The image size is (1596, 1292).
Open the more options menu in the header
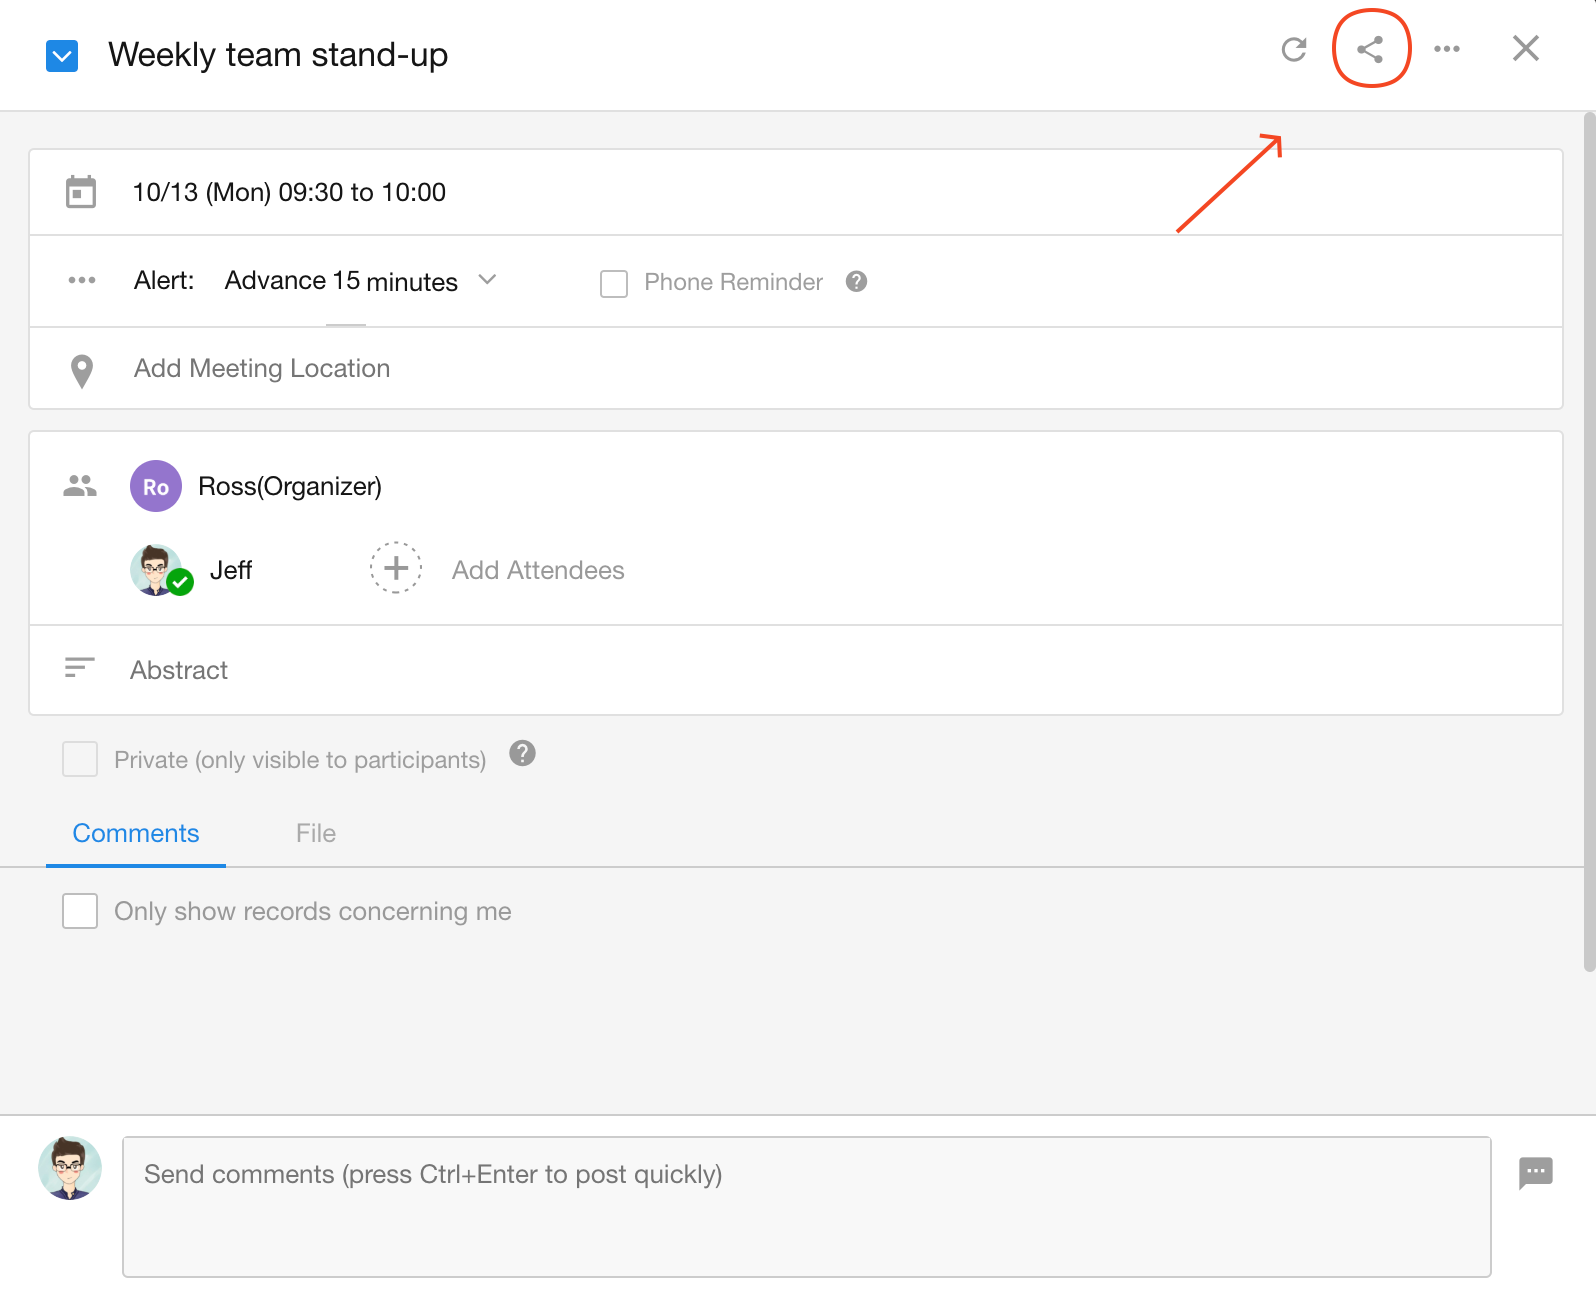(x=1446, y=49)
